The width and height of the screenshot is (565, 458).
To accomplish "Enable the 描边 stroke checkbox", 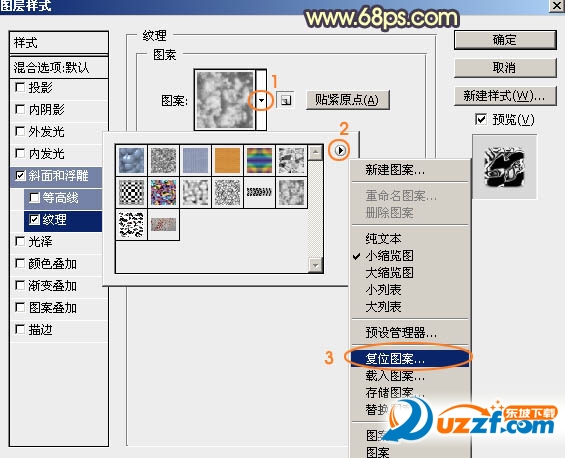I will click(20, 329).
